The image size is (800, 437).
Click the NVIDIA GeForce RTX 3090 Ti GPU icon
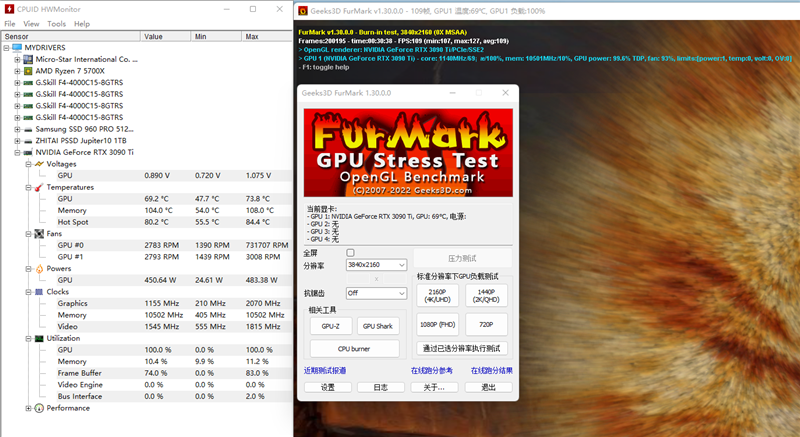coord(28,152)
